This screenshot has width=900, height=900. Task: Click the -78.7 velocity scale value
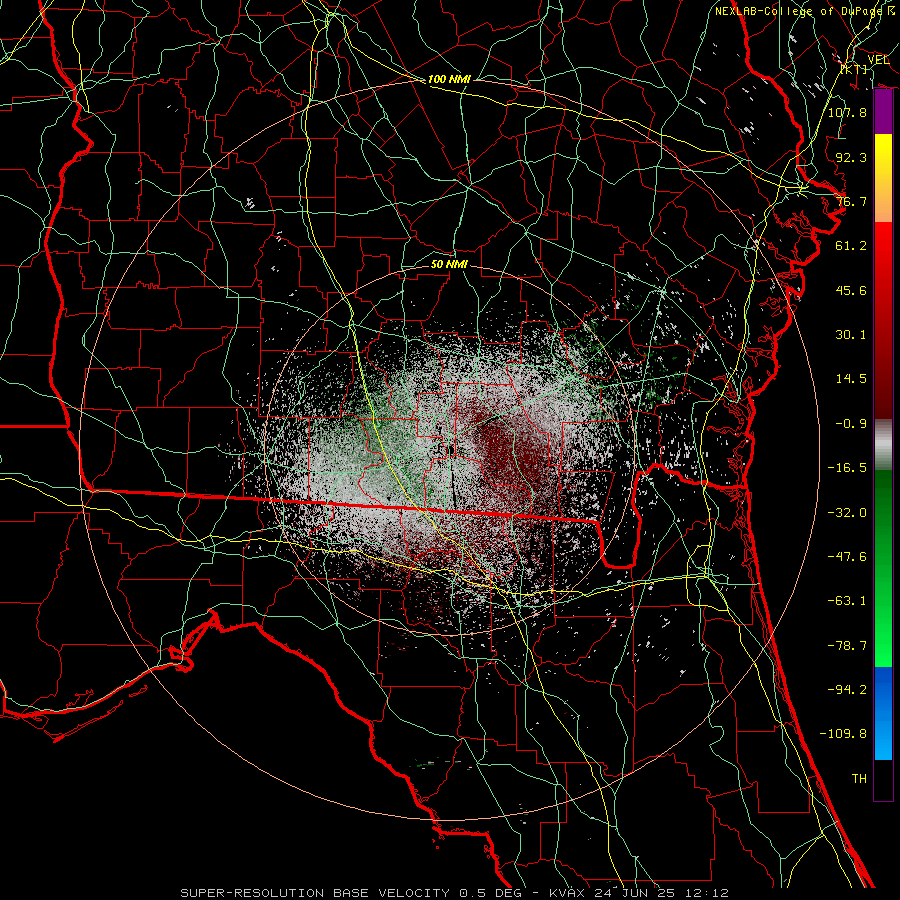click(847, 646)
